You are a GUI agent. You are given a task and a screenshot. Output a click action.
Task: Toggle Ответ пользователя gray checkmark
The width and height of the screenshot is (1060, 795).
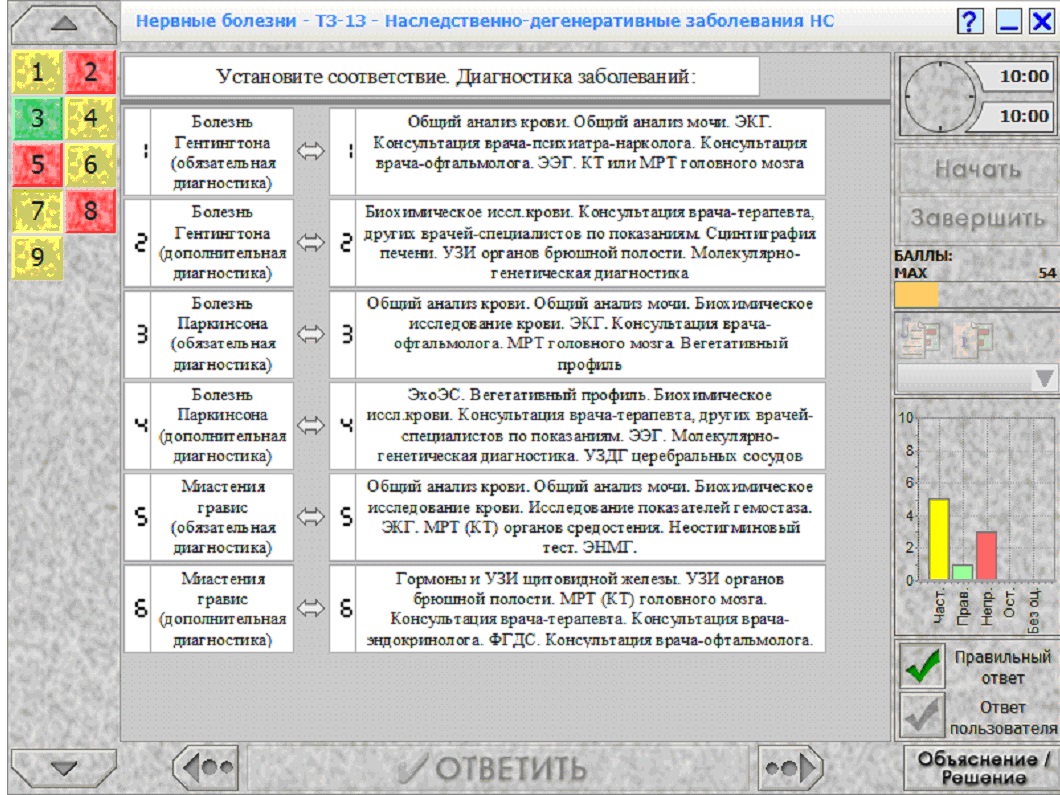[922, 715]
